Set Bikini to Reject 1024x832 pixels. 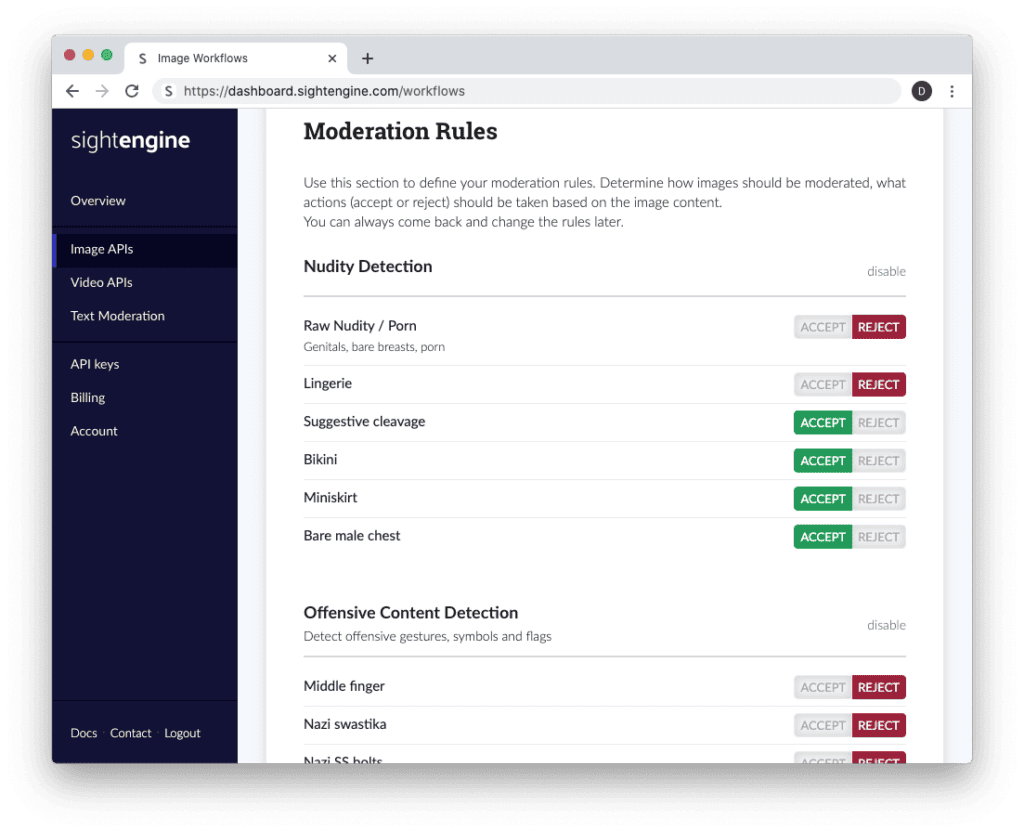pyautogui.click(x=878, y=461)
